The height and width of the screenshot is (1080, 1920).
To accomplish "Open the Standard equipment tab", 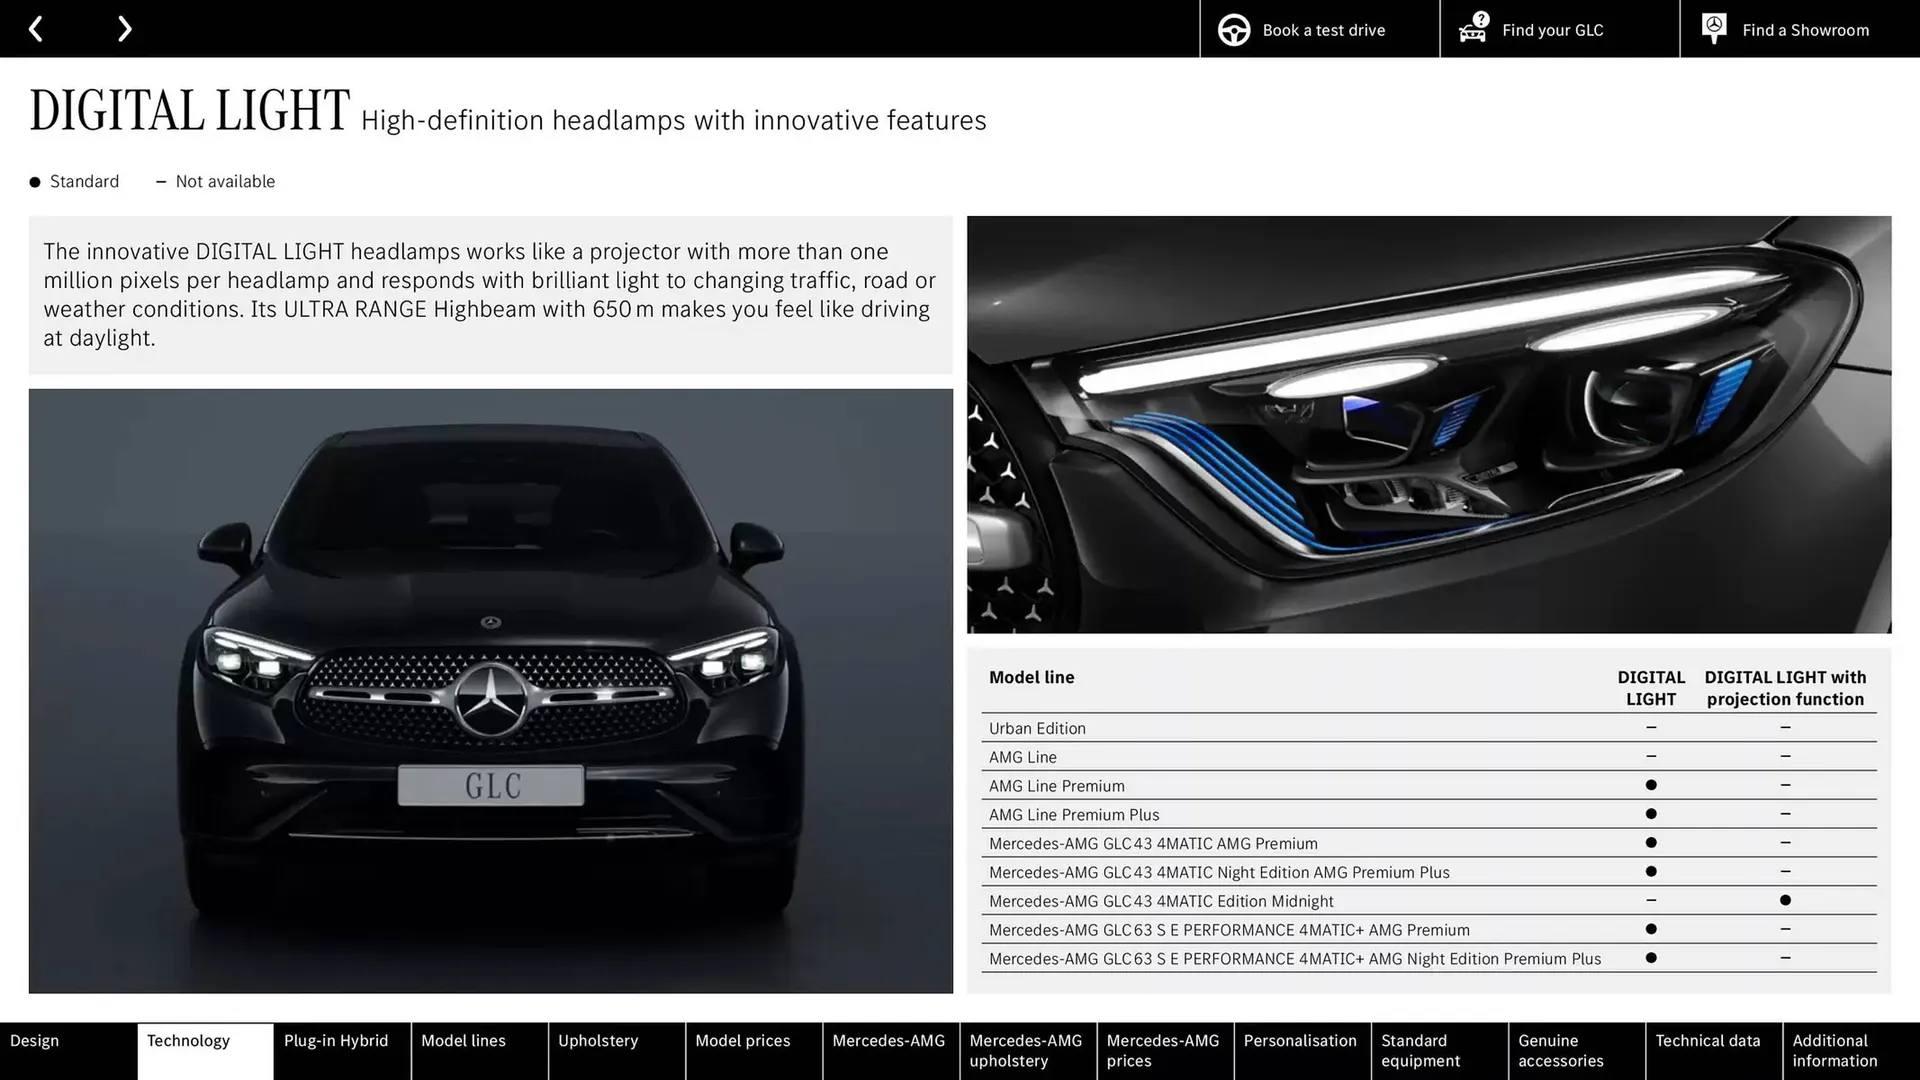I will click(x=1439, y=1051).
